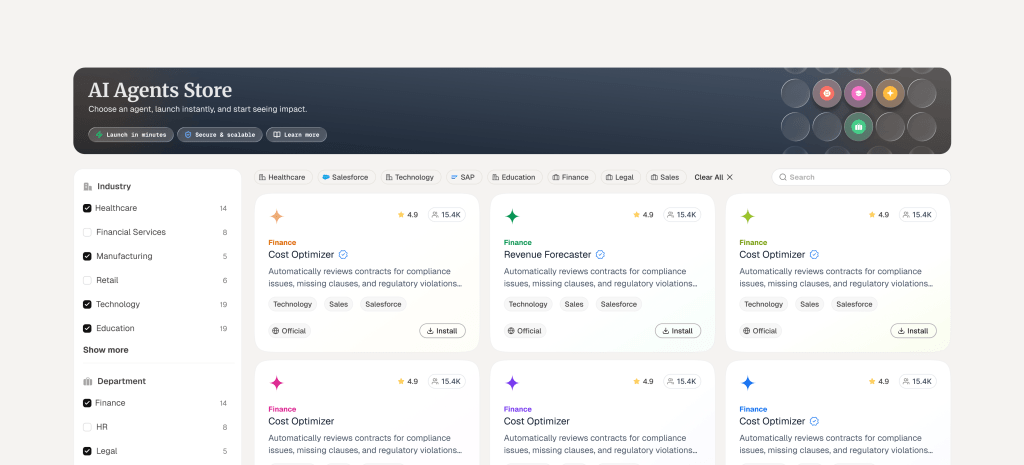The height and width of the screenshot is (465, 1024).
Task: Click the SAP filter chip
Action: [464, 177]
